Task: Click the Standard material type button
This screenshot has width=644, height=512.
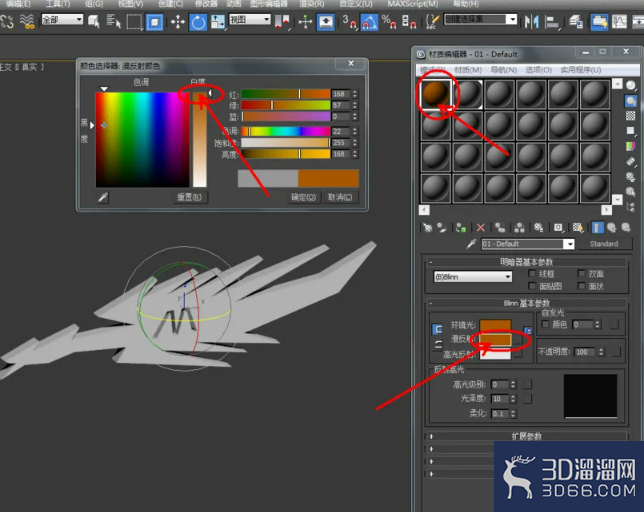Action: (604, 244)
